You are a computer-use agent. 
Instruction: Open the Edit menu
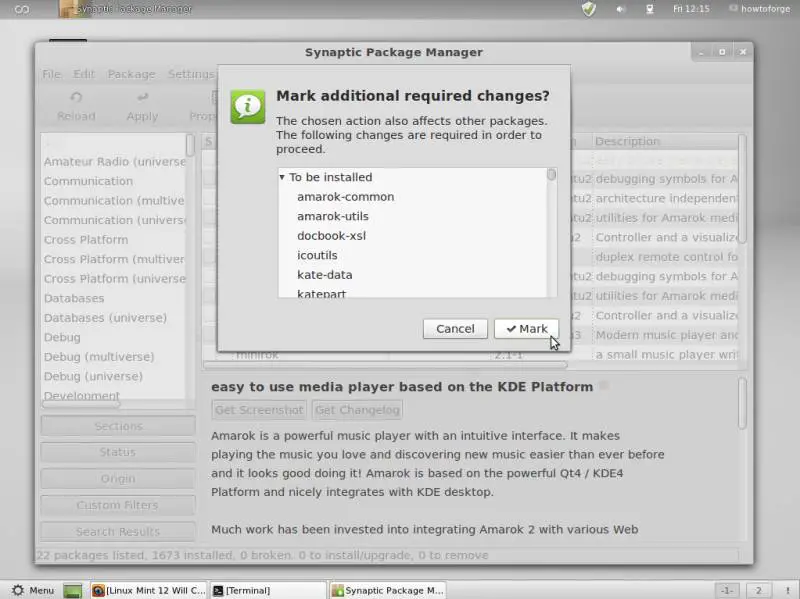(84, 74)
